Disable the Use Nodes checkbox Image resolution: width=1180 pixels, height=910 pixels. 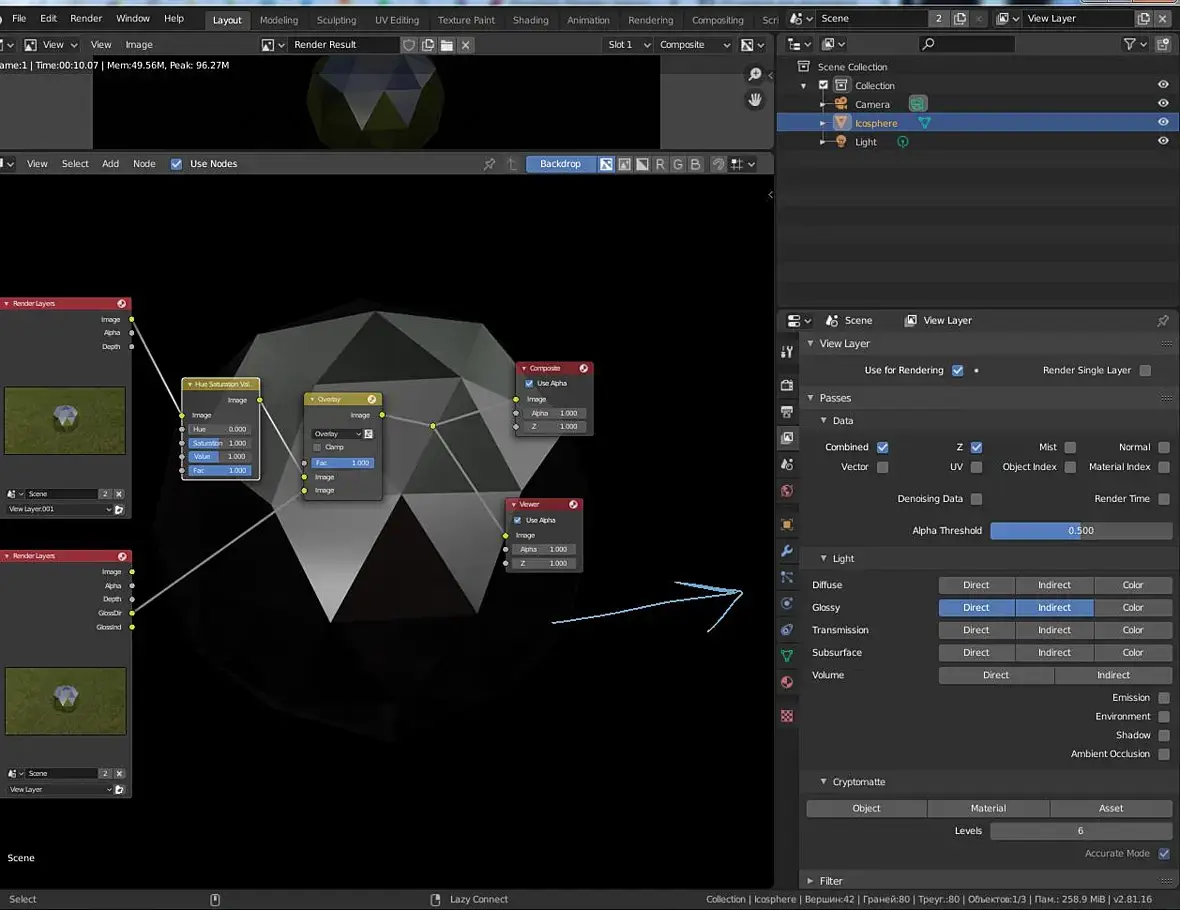click(x=177, y=164)
